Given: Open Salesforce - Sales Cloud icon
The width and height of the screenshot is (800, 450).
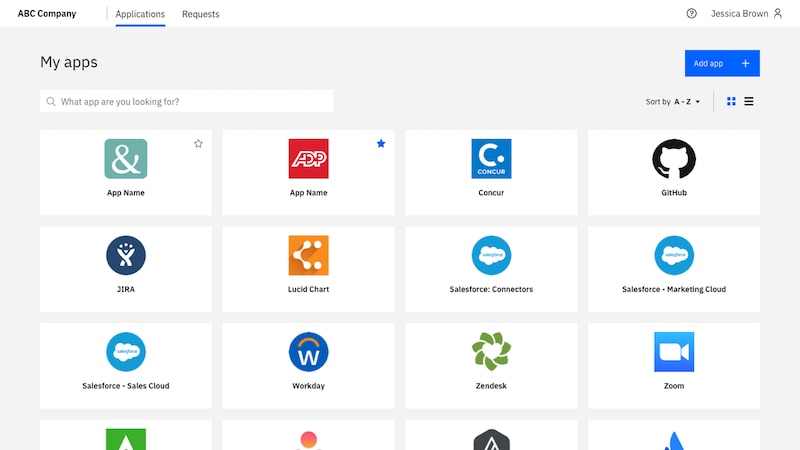Looking at the screenshot, I should click(x=126, y=352).
